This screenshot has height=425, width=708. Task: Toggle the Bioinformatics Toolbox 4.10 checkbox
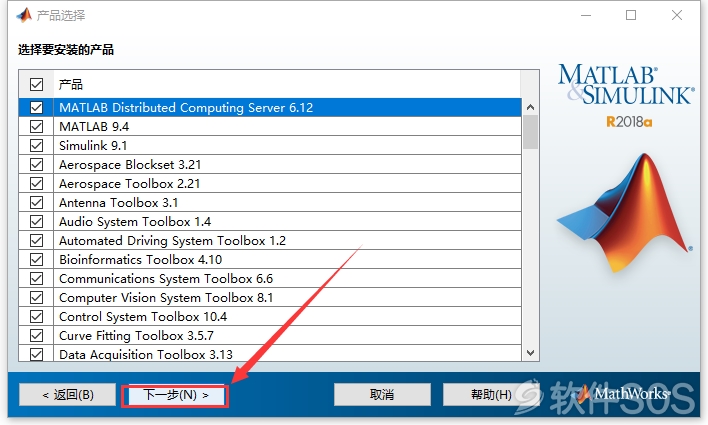pyautogui.click(x=36, y=259)
